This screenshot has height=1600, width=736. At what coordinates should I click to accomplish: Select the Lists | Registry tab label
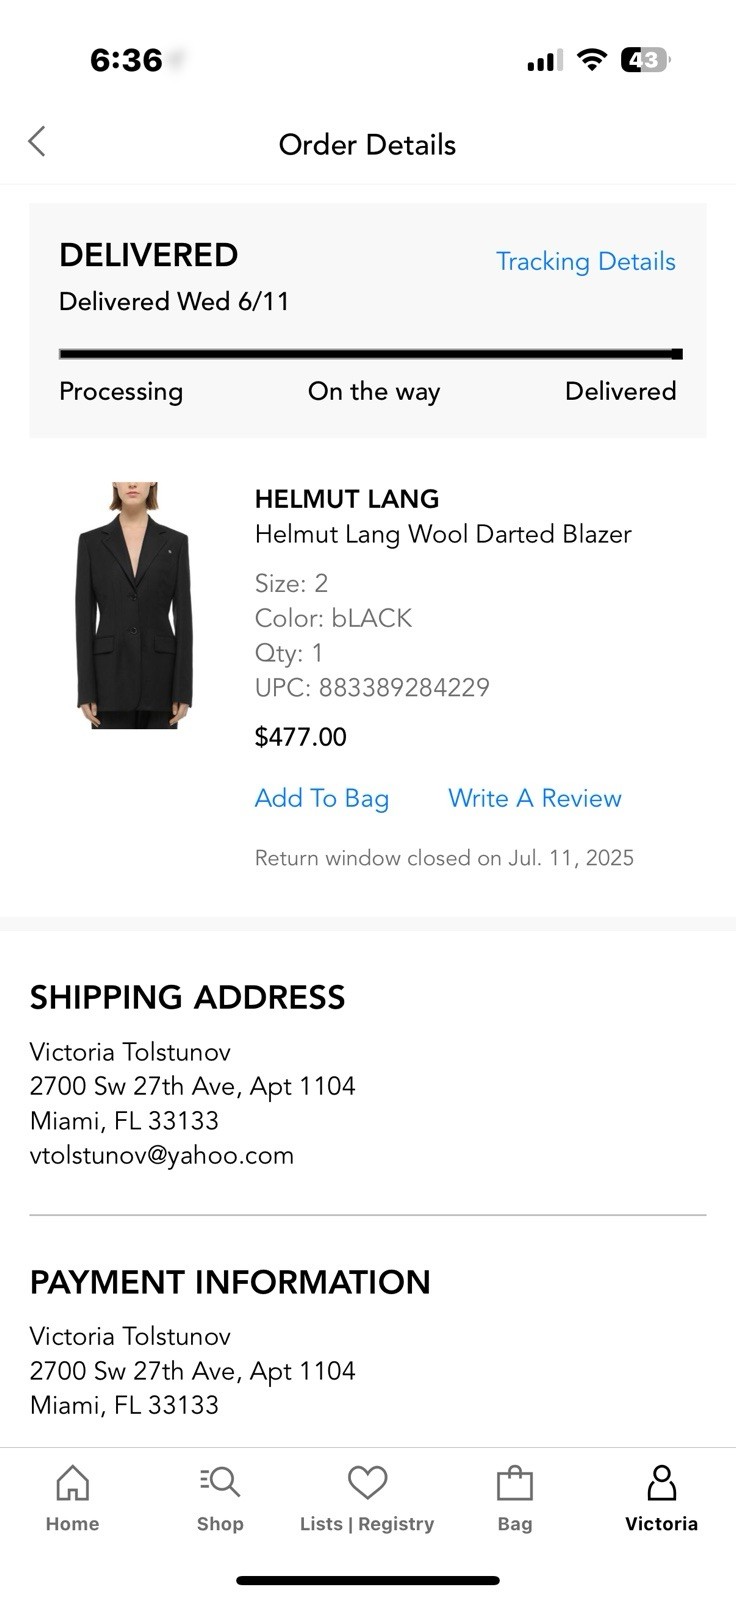click(367, 1524)
